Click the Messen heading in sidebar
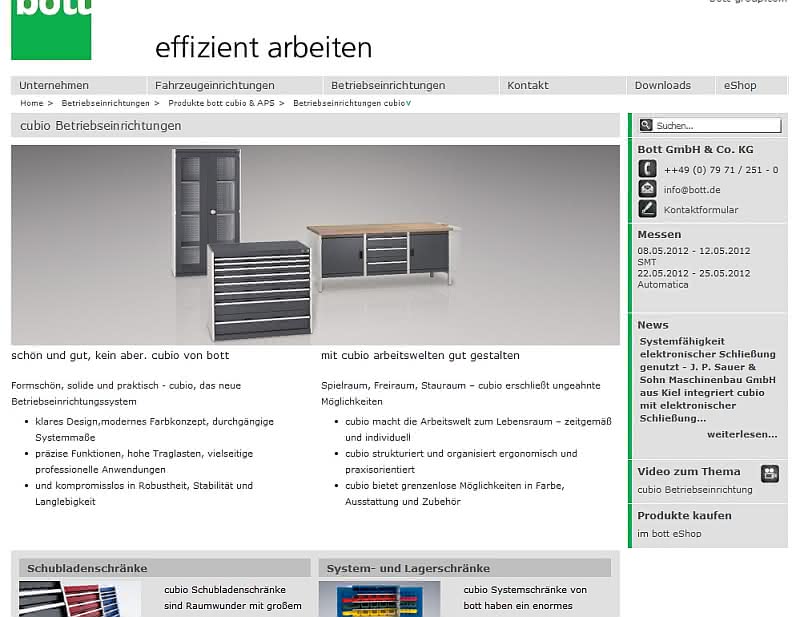The height and width of the screenshot is (617, 800). click(659, 234)
